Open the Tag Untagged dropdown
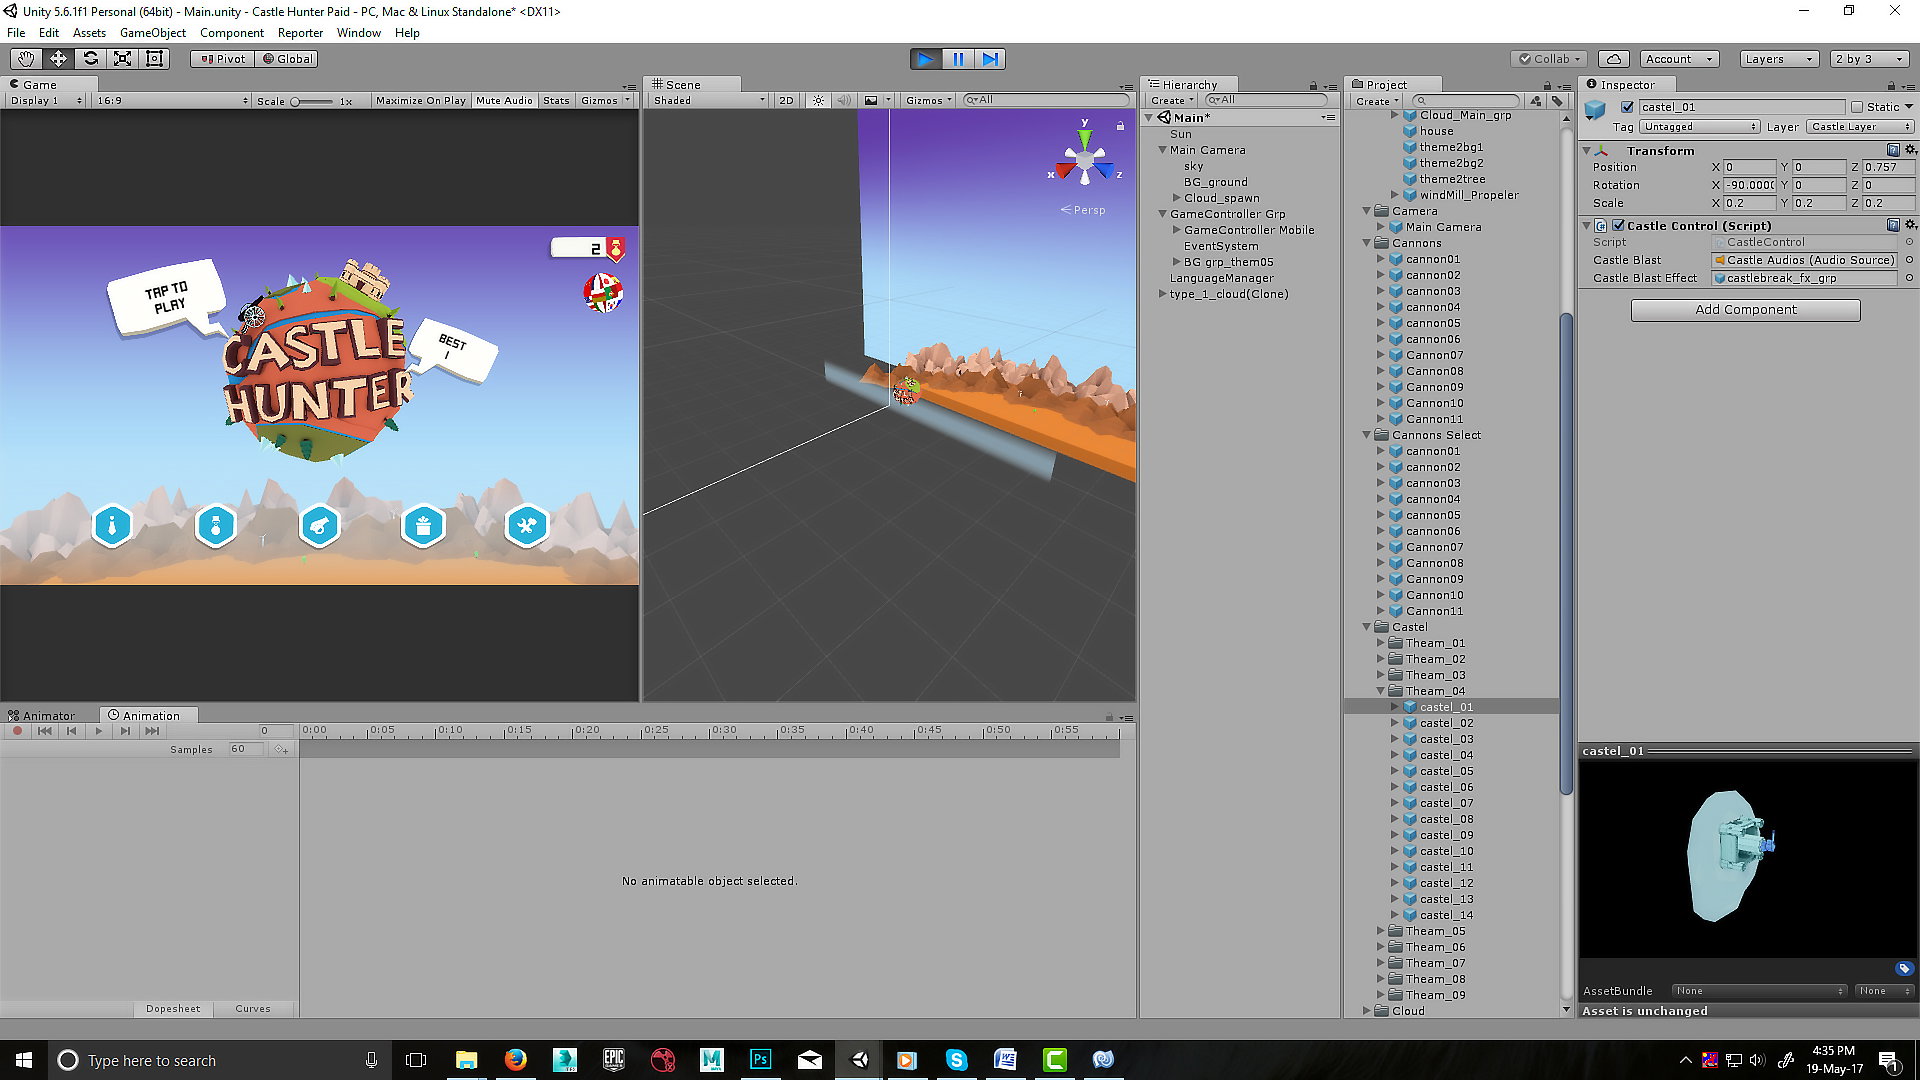This screenshot has height=1080, width=1920. (1699, 127)
